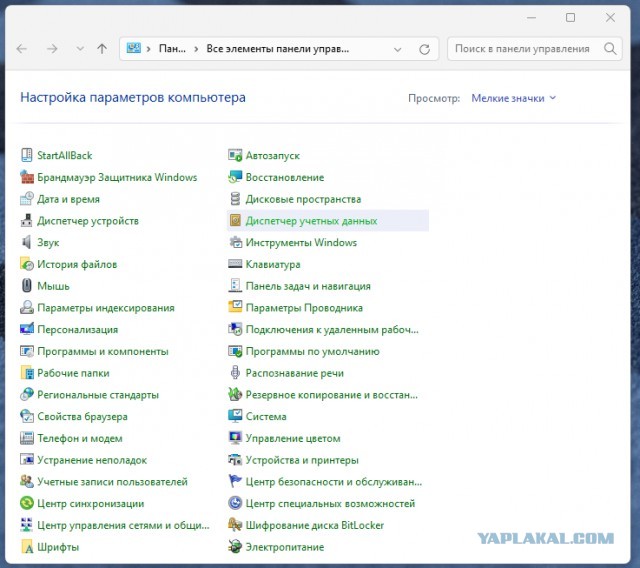Click the Распознавание речи microphone icon
Viewport: 640px width, 568px height.
(235, 373)
